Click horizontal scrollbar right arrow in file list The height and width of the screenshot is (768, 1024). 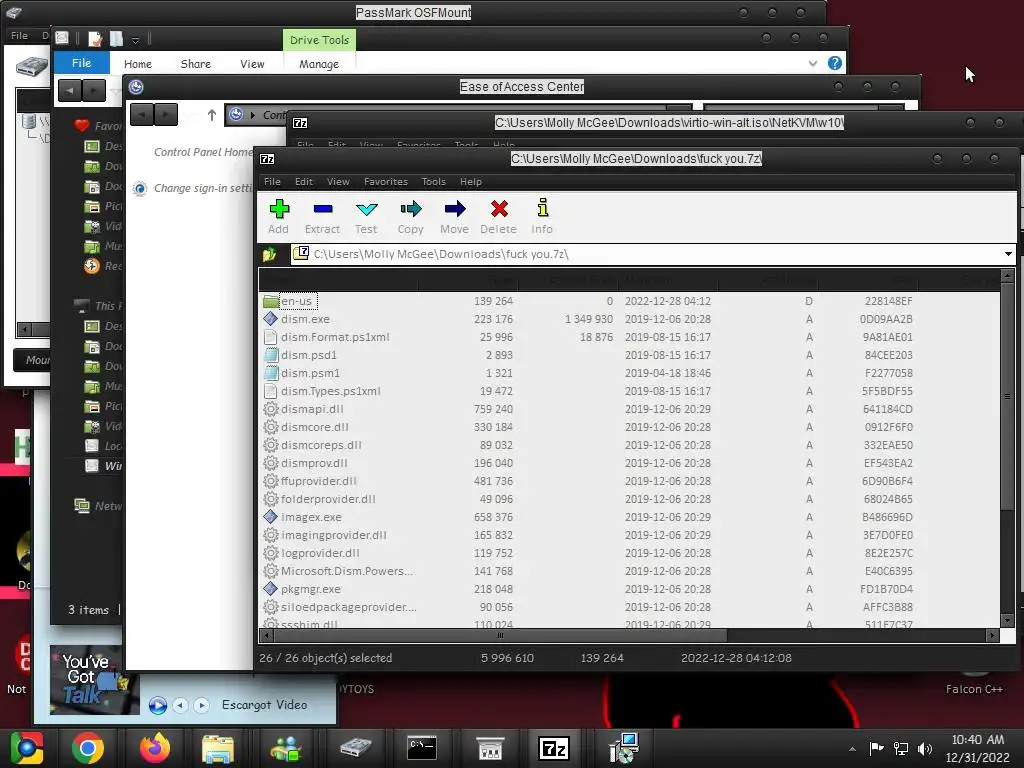993,635
